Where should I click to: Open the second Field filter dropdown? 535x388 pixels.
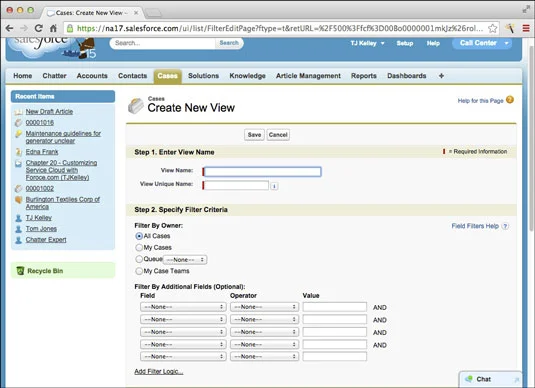pos(183,319)
